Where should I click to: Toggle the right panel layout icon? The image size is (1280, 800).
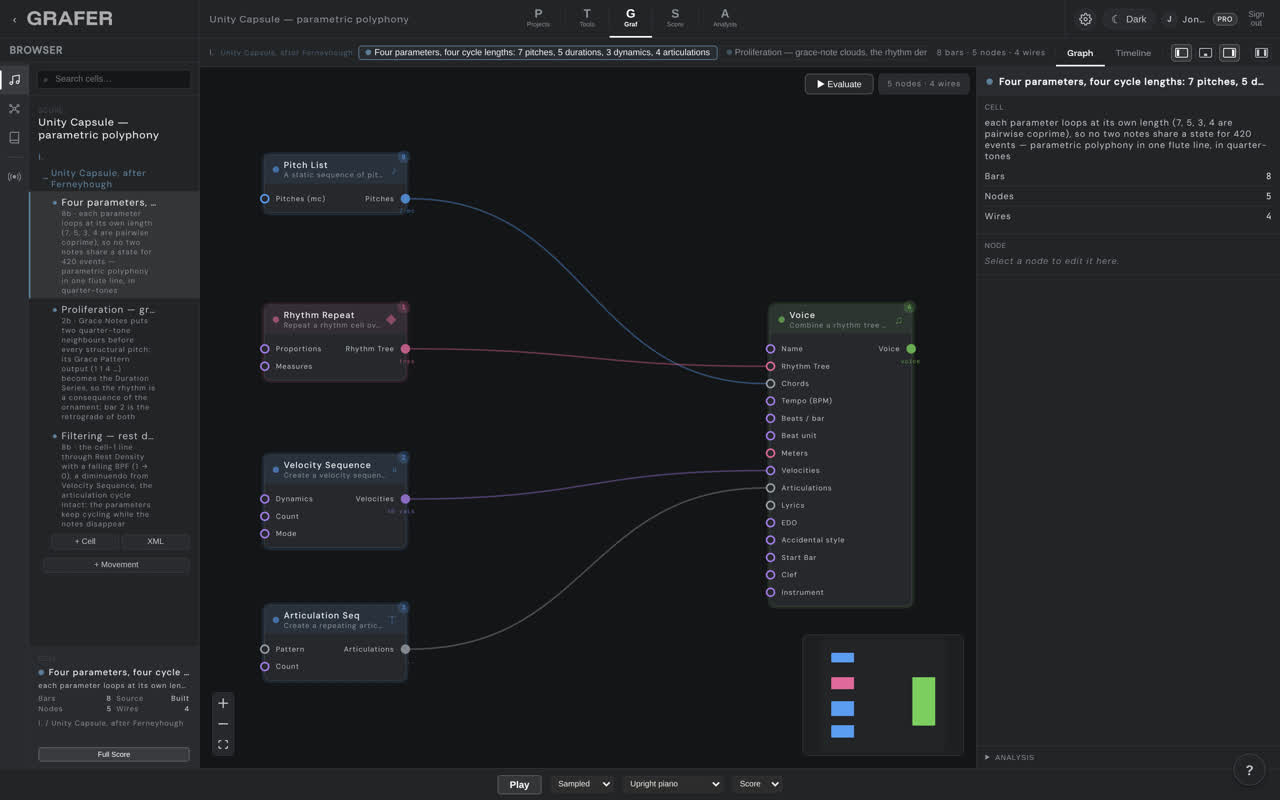pos(1229,53)
